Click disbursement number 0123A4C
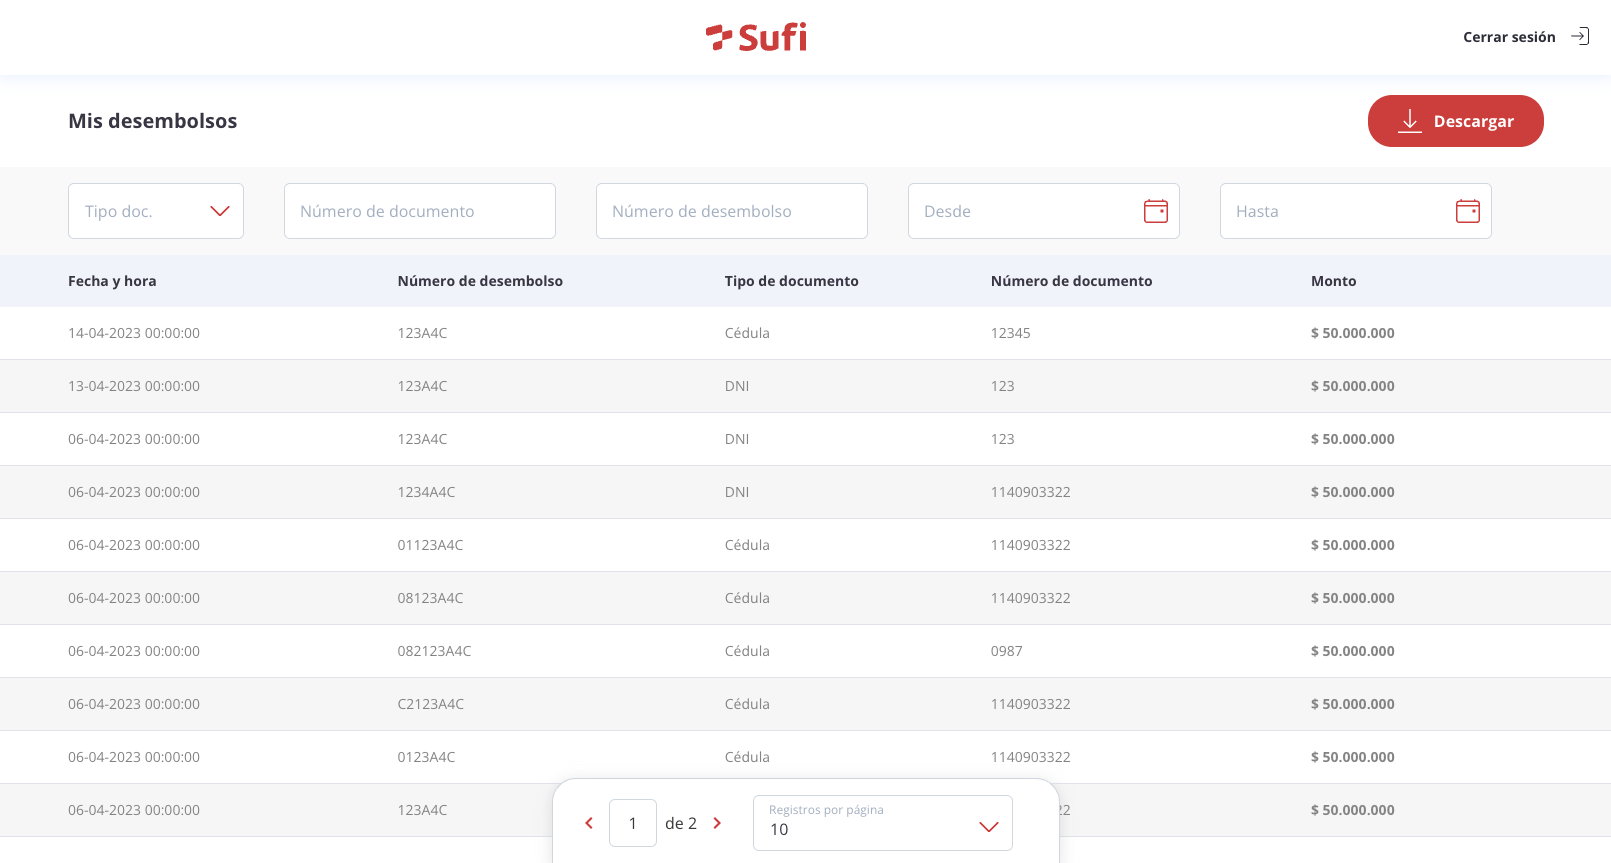The height and width of the screenshot is (863, 1611). (x=426, y=757)
